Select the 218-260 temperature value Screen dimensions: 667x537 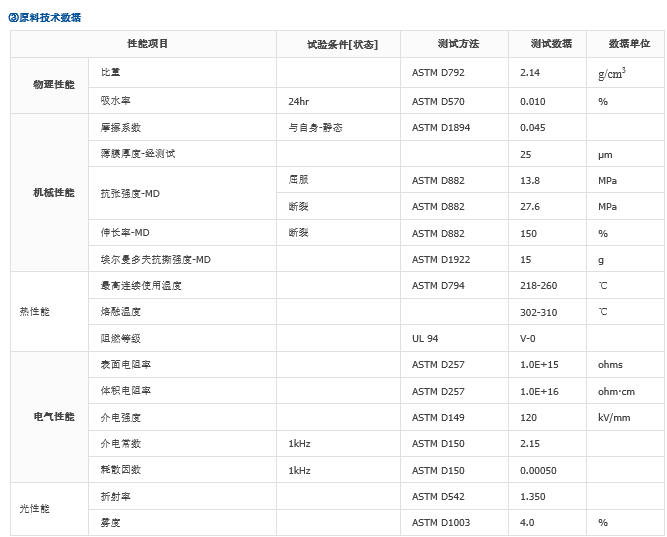[x=541, y=285]
